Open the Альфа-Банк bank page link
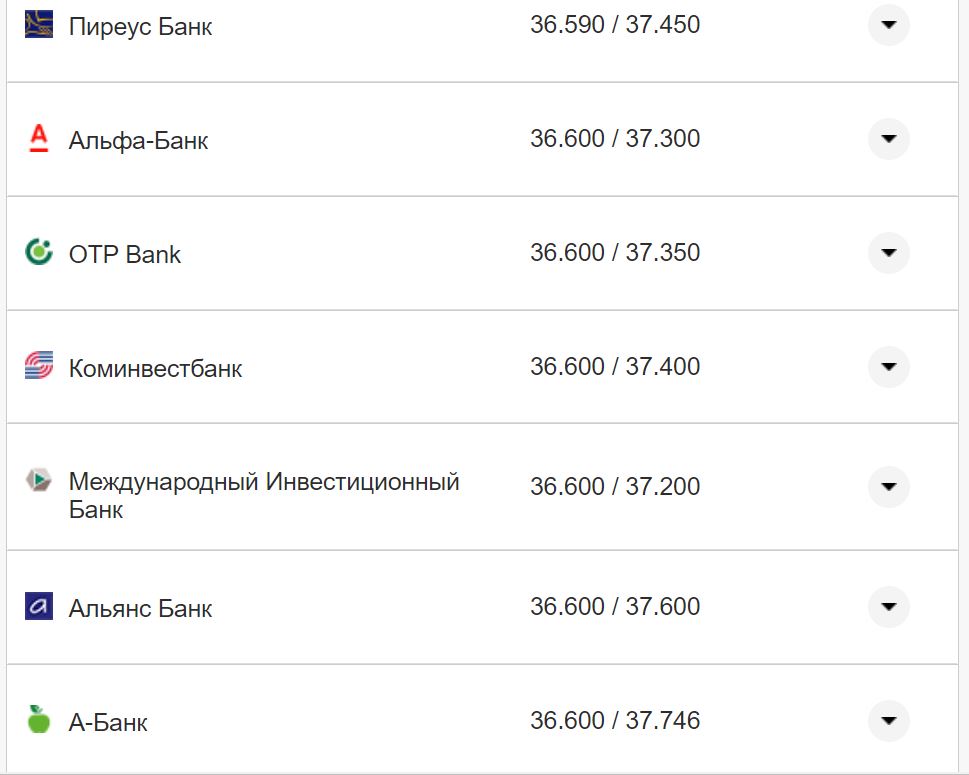Image resolution: width=969 pixels, height=775 pixels. click(x=137, y=139)
